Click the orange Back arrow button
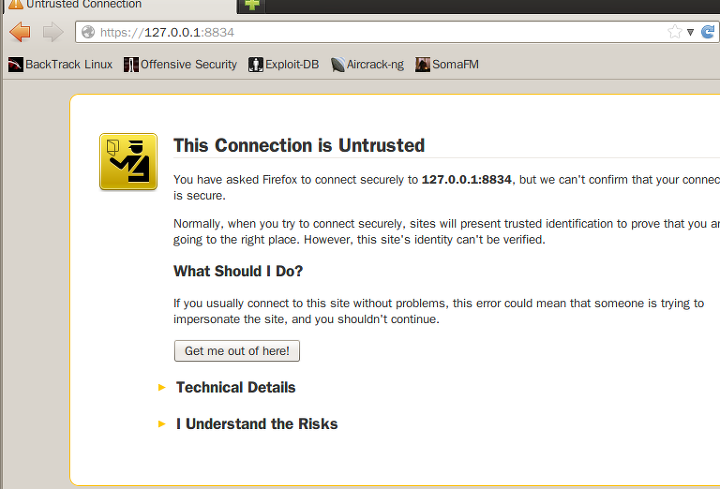Screen dimensions: 720x489 (20, 32)
